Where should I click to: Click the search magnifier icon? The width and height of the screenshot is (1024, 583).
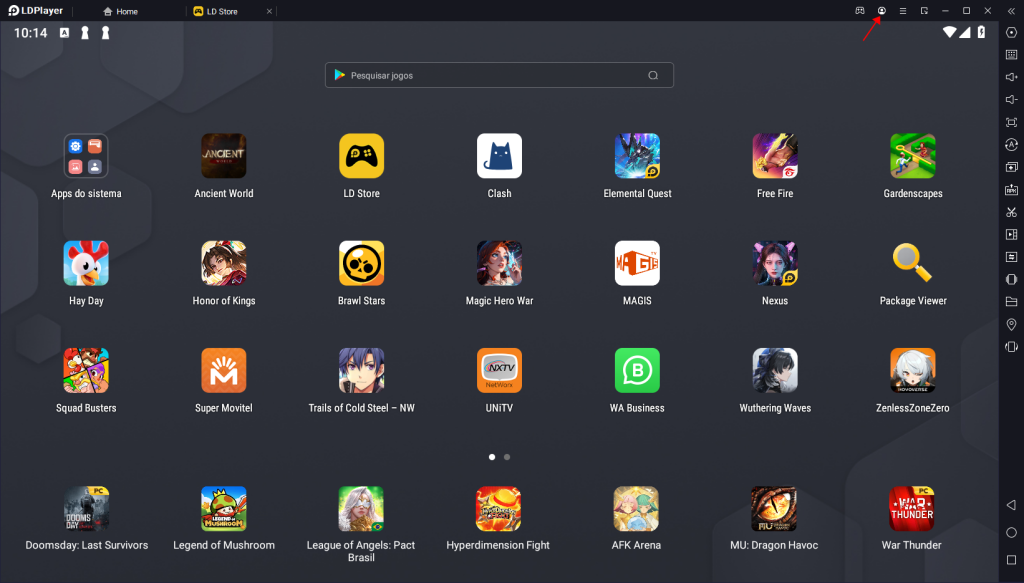tap(652, 75)
